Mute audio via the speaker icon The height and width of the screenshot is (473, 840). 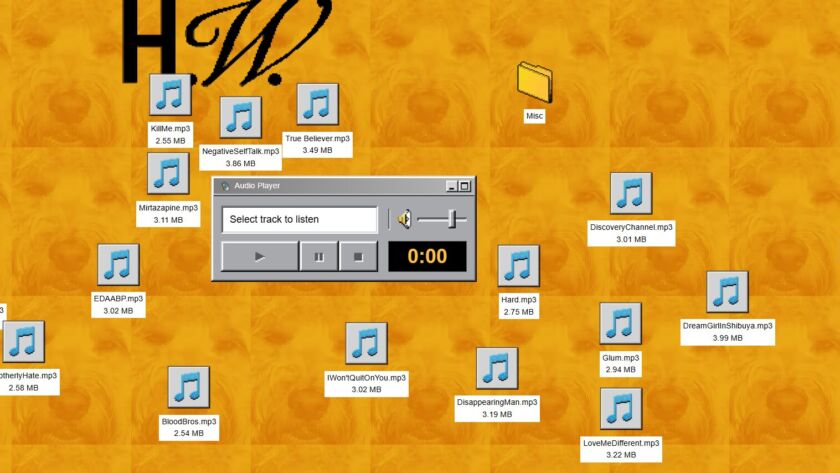pos(404,219)
